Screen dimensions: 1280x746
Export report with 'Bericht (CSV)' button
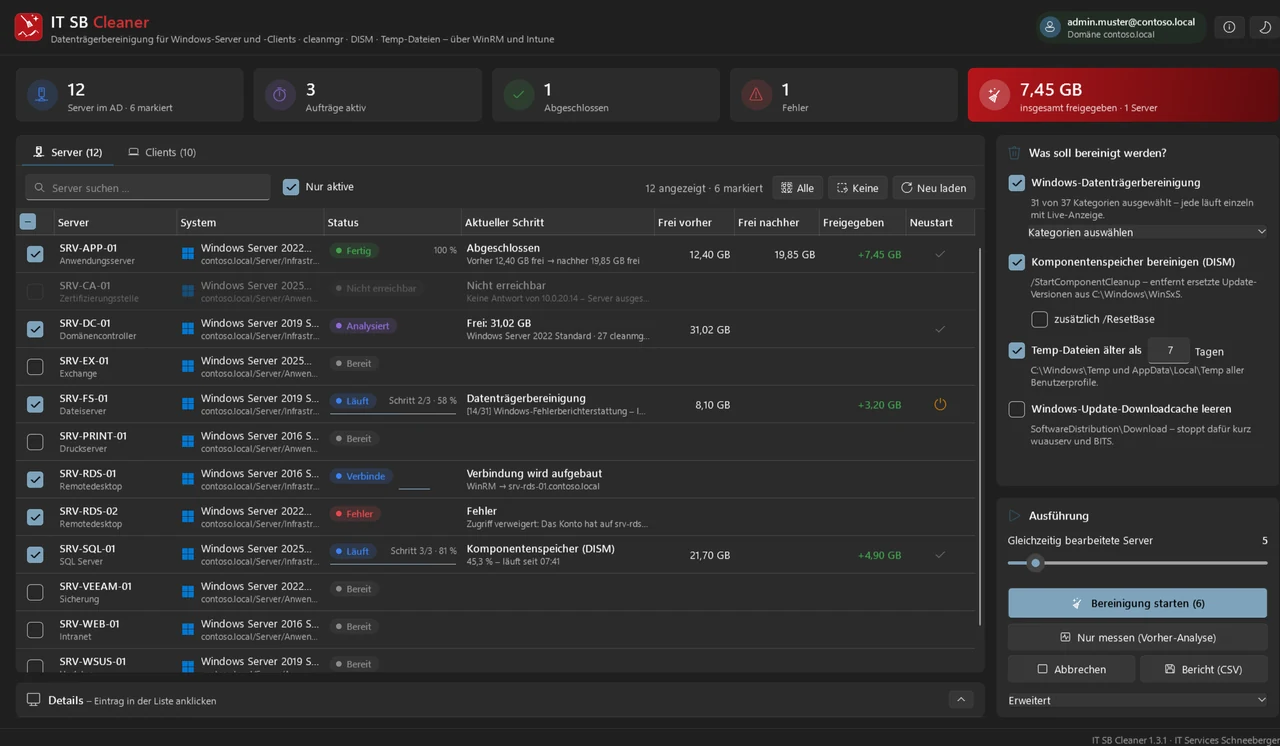point(1204,669)
